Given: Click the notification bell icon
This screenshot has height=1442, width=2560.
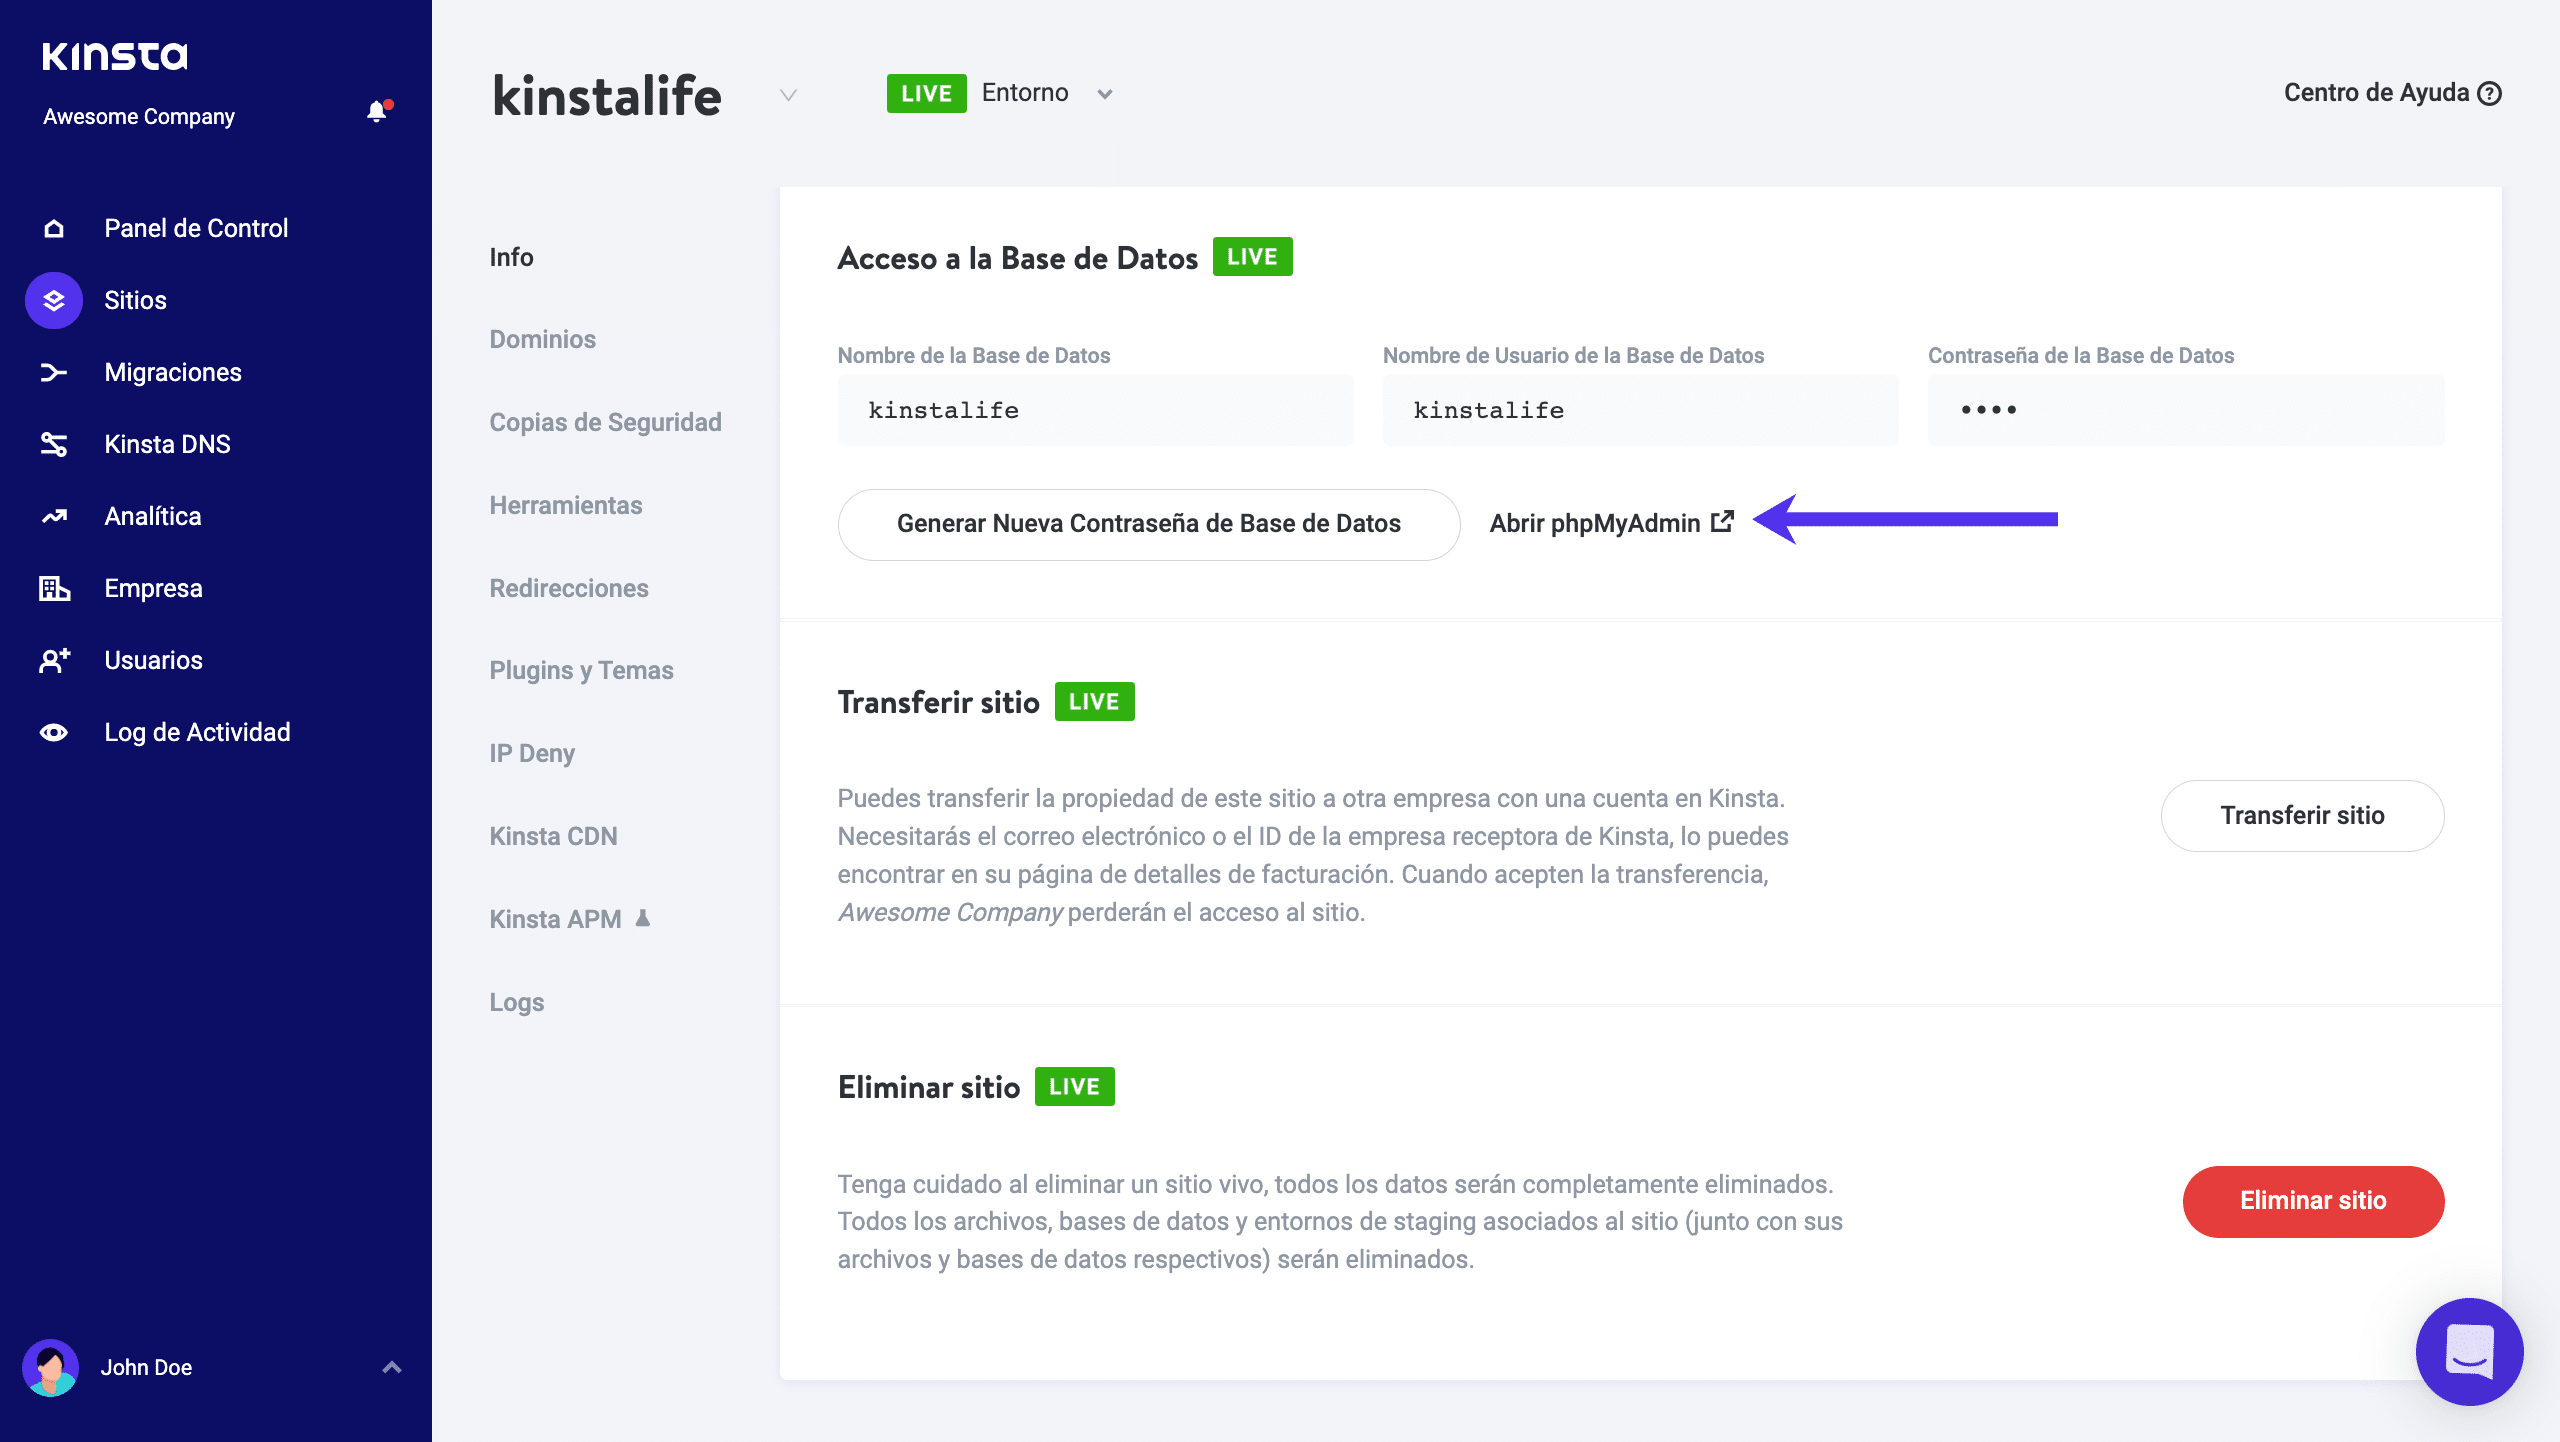Looking at the screenshot, I should tap(377, 112).
